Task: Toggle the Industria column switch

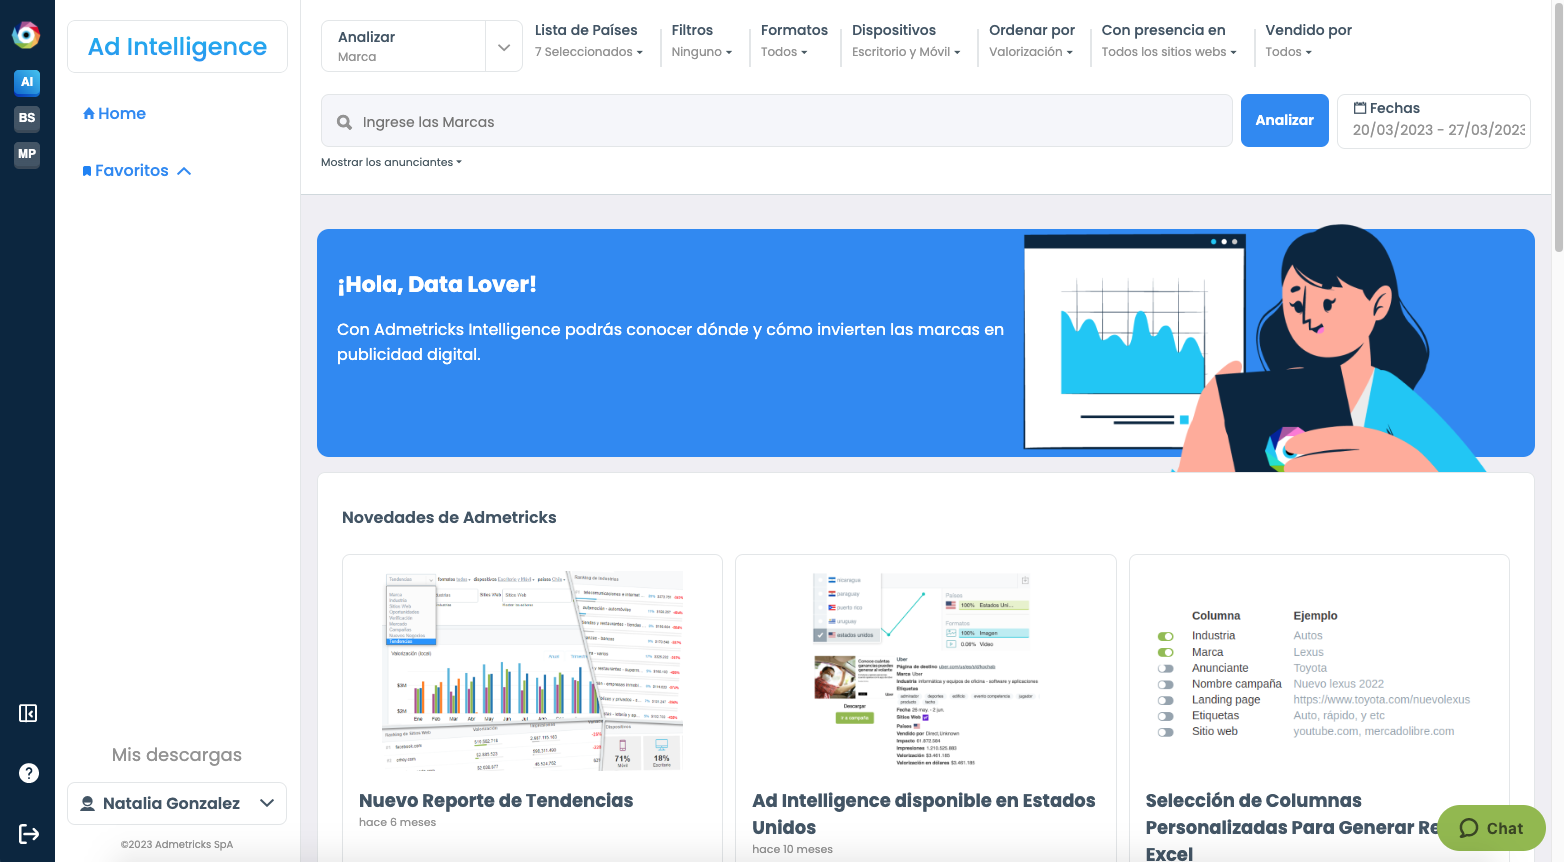Action: (x=1166, y=636)
